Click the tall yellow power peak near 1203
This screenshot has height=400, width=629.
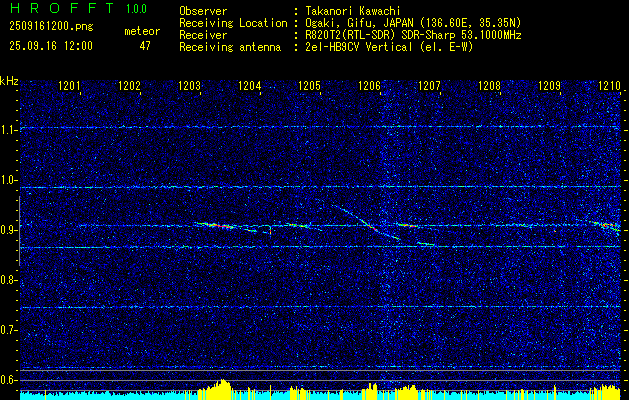(x=221, y=389)
